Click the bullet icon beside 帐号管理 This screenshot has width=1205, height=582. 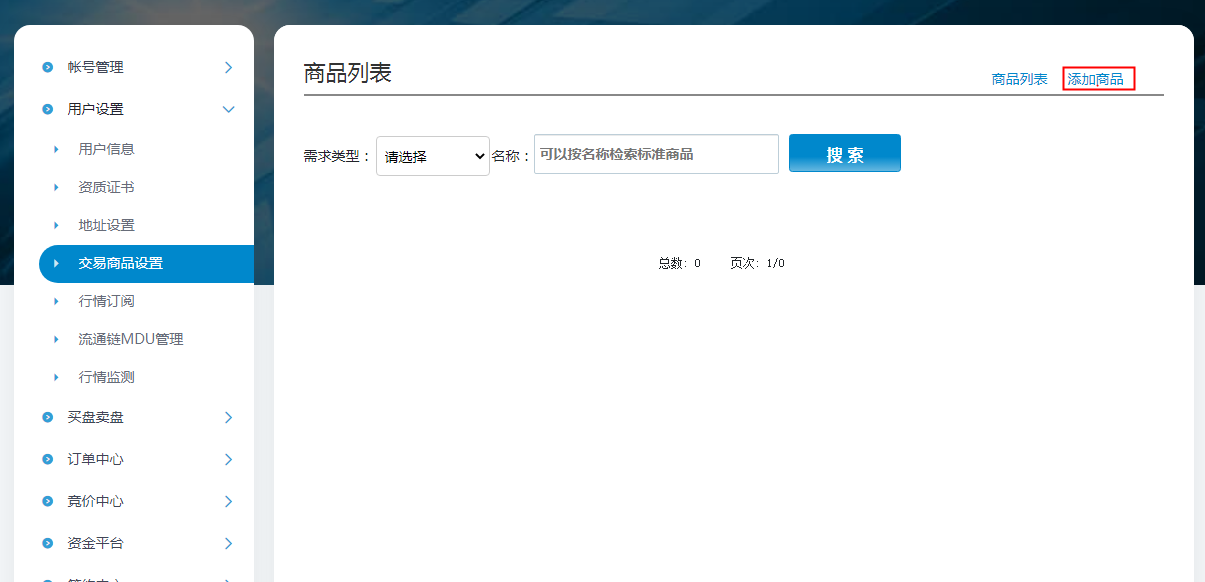pyautogui.click(x=47, y=68)
